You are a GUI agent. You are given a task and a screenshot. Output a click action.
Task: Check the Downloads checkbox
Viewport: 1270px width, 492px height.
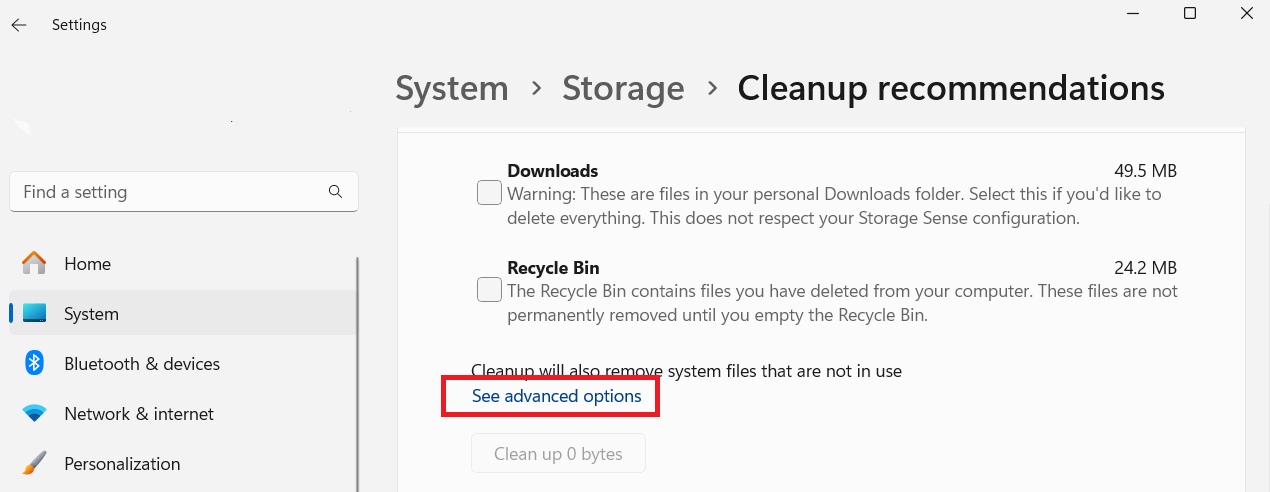489,193
